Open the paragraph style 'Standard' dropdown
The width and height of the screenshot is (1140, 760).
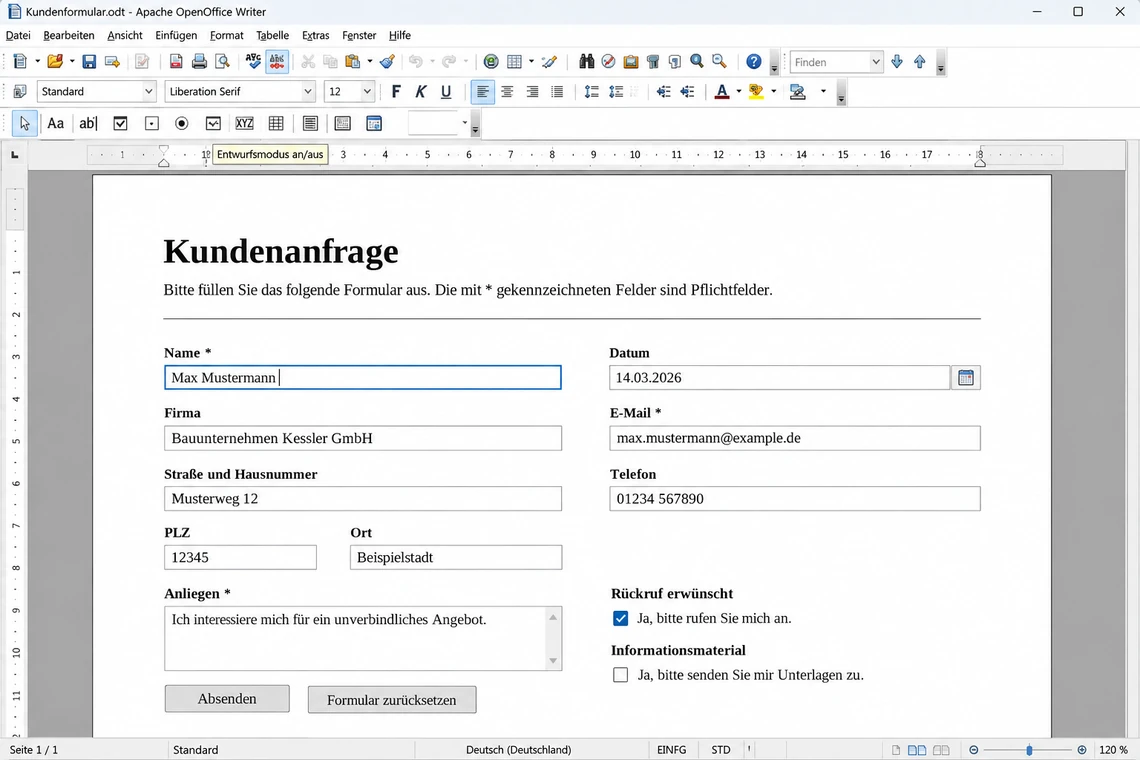[148, 92]
